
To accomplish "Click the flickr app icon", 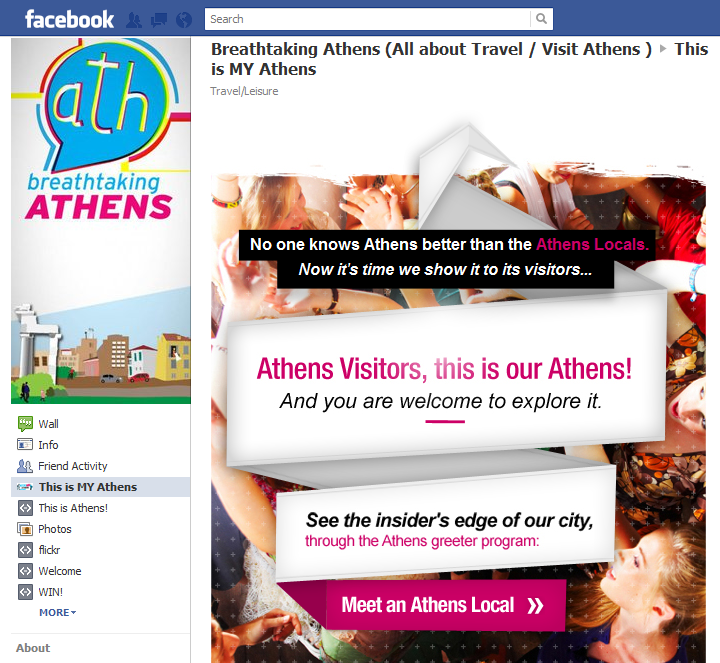I will (x=25, y=550).
